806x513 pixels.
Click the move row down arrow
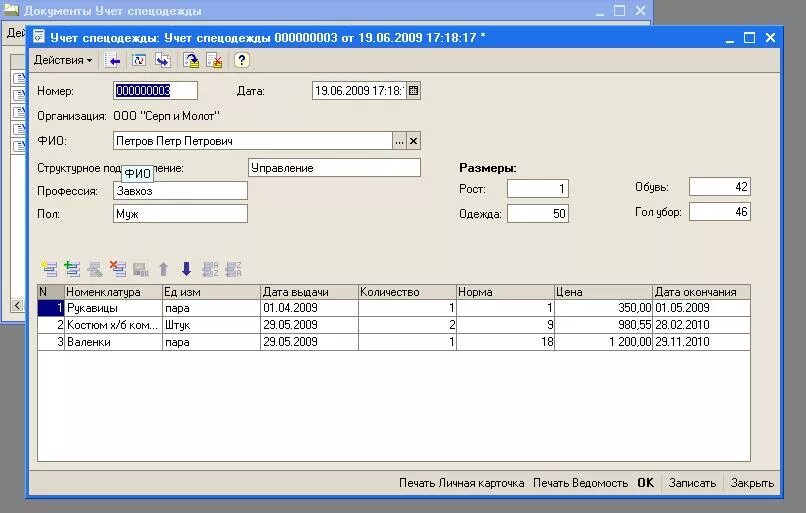[x=186, y=269]
